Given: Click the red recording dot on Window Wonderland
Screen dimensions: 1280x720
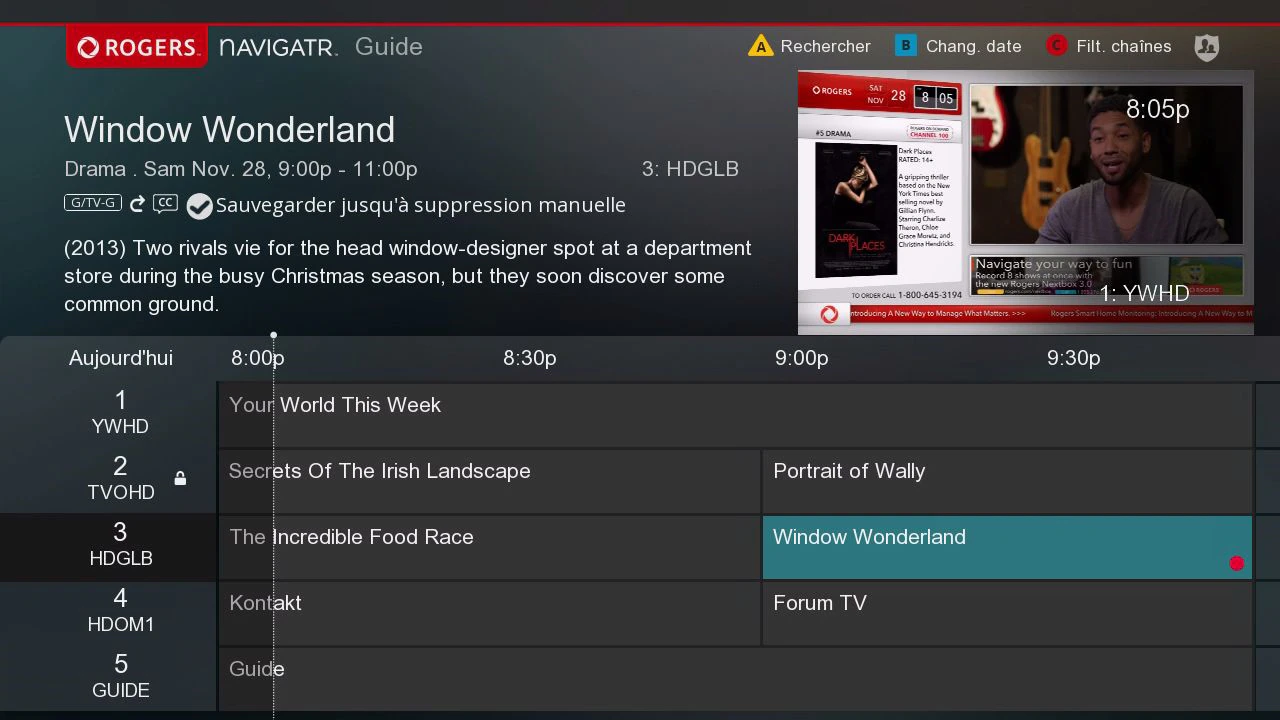Looking at the screenshot, I should [x=1237, y=563].
